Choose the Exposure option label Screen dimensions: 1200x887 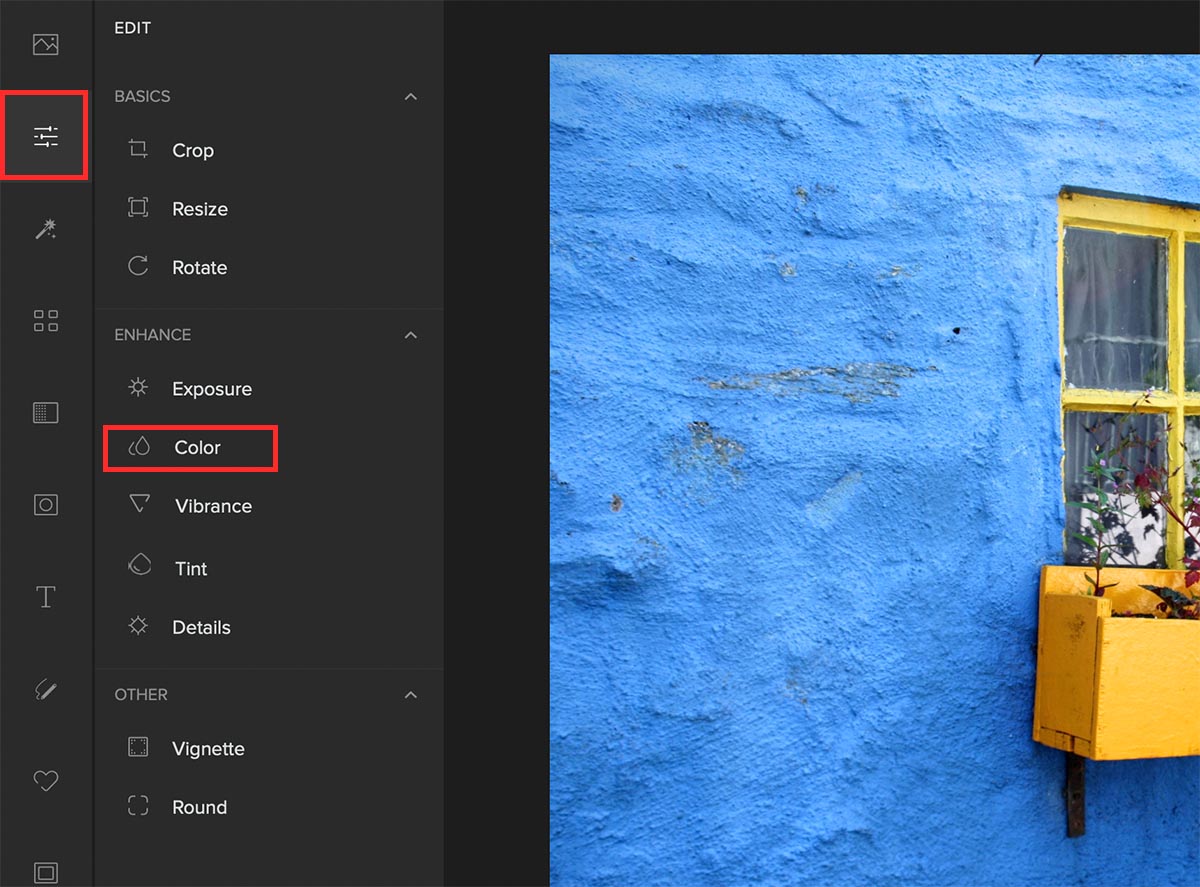(x=212, y=389)
